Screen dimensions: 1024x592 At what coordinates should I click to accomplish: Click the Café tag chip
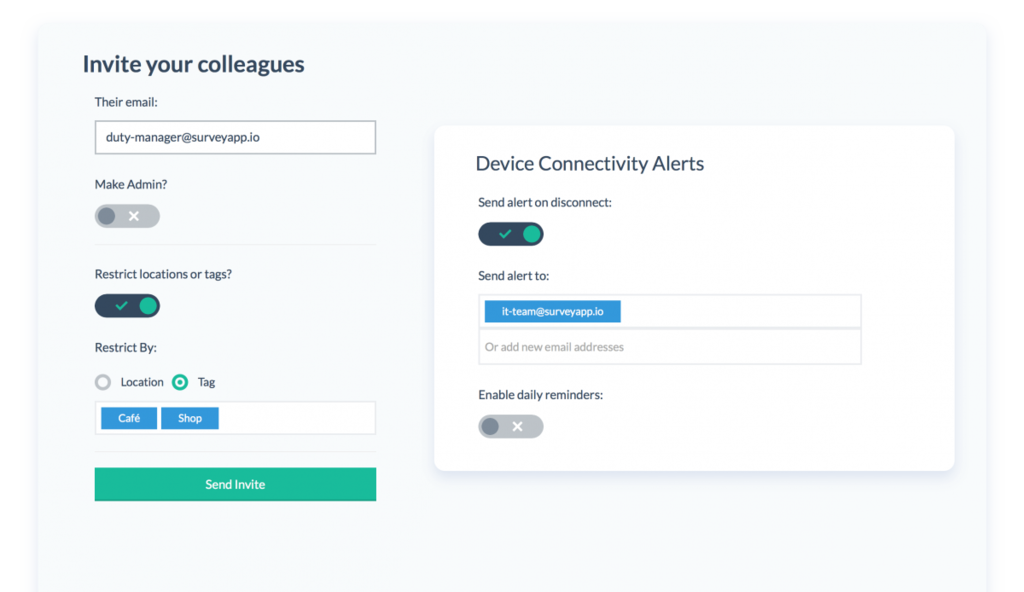click(129, 418)
